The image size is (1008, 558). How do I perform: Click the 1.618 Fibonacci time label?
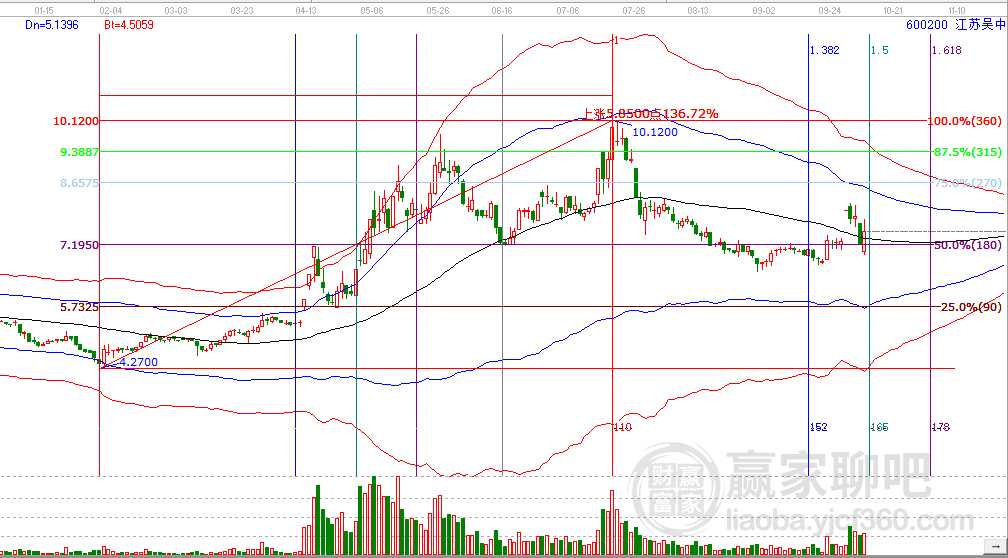click(x=947, y=50)
